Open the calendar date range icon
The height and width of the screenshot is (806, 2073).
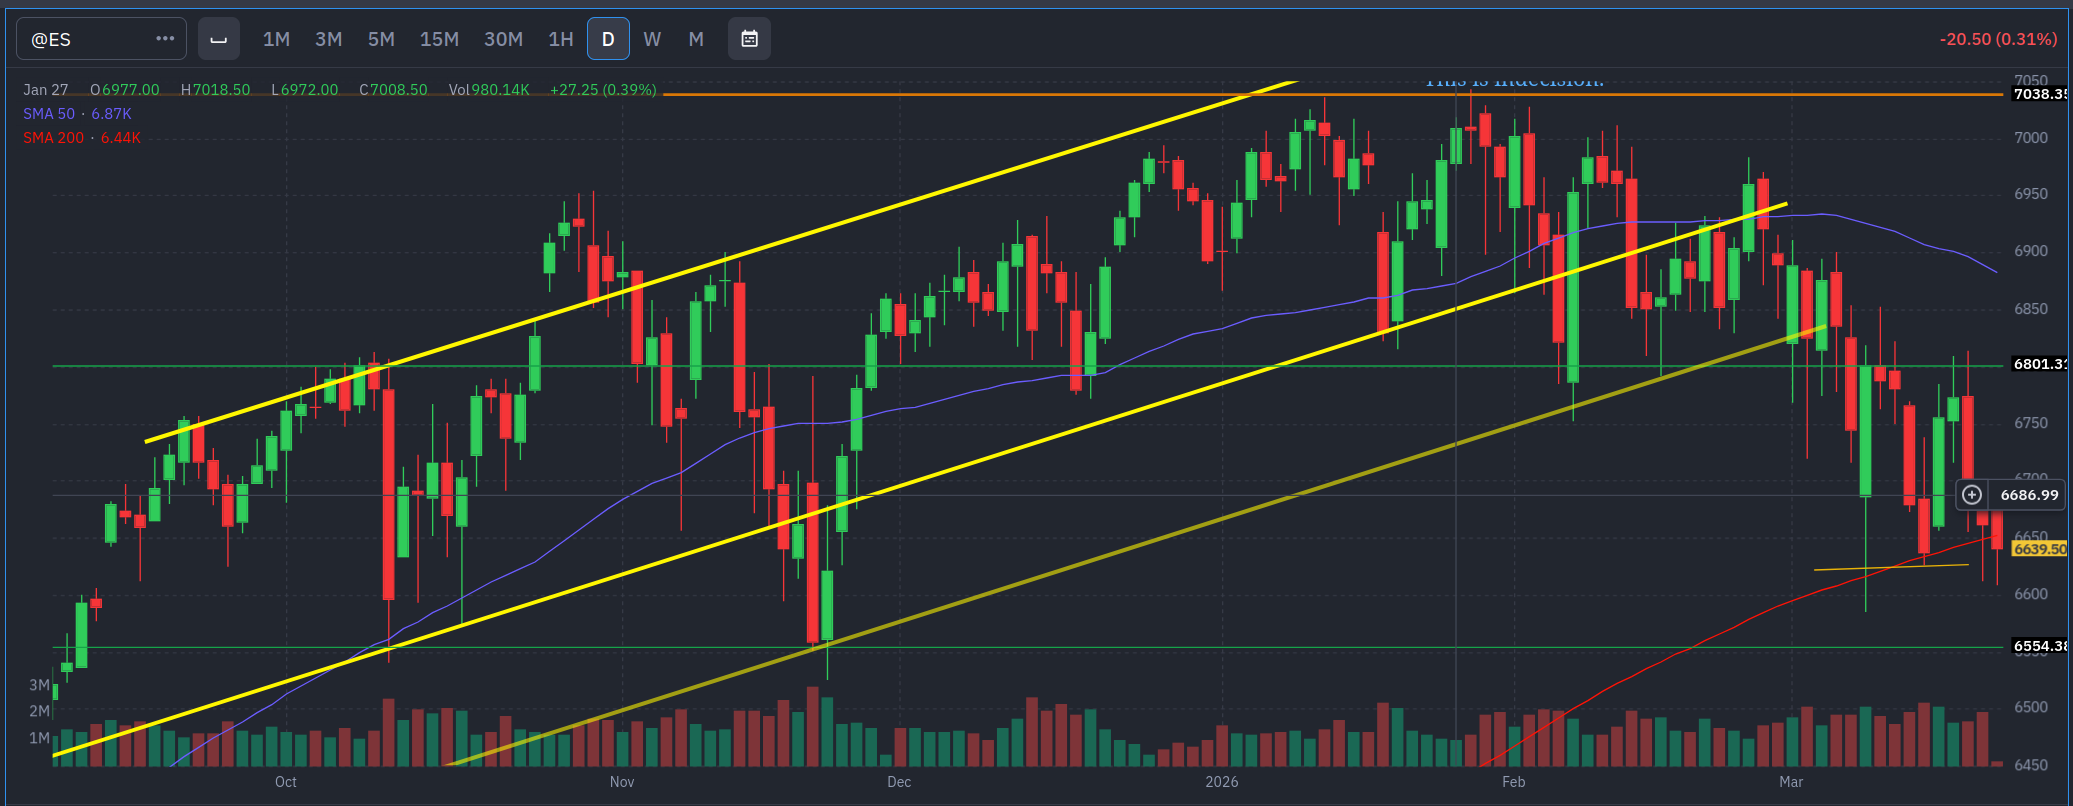(x=749, y=39)
